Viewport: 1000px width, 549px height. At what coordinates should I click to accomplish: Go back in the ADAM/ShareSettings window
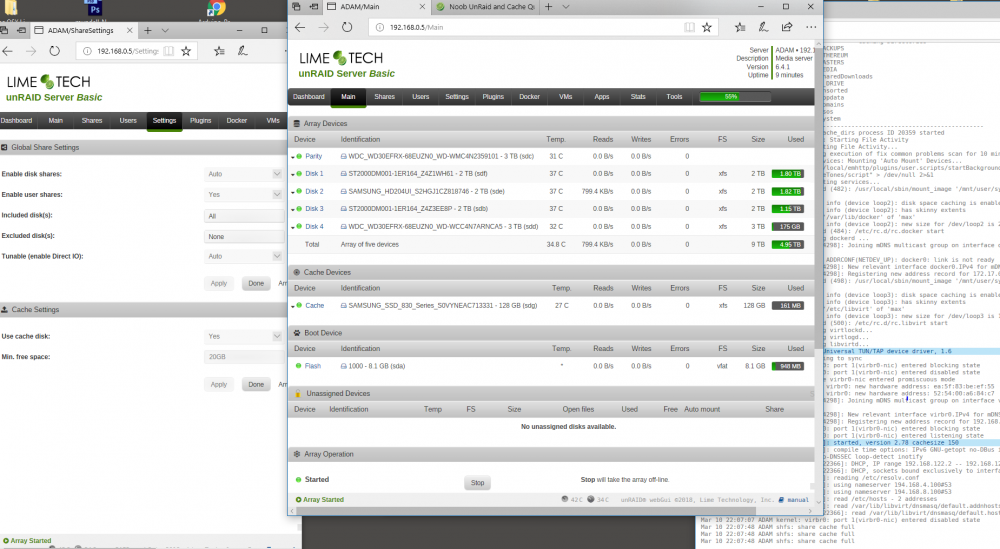click(x=8, y=51)
